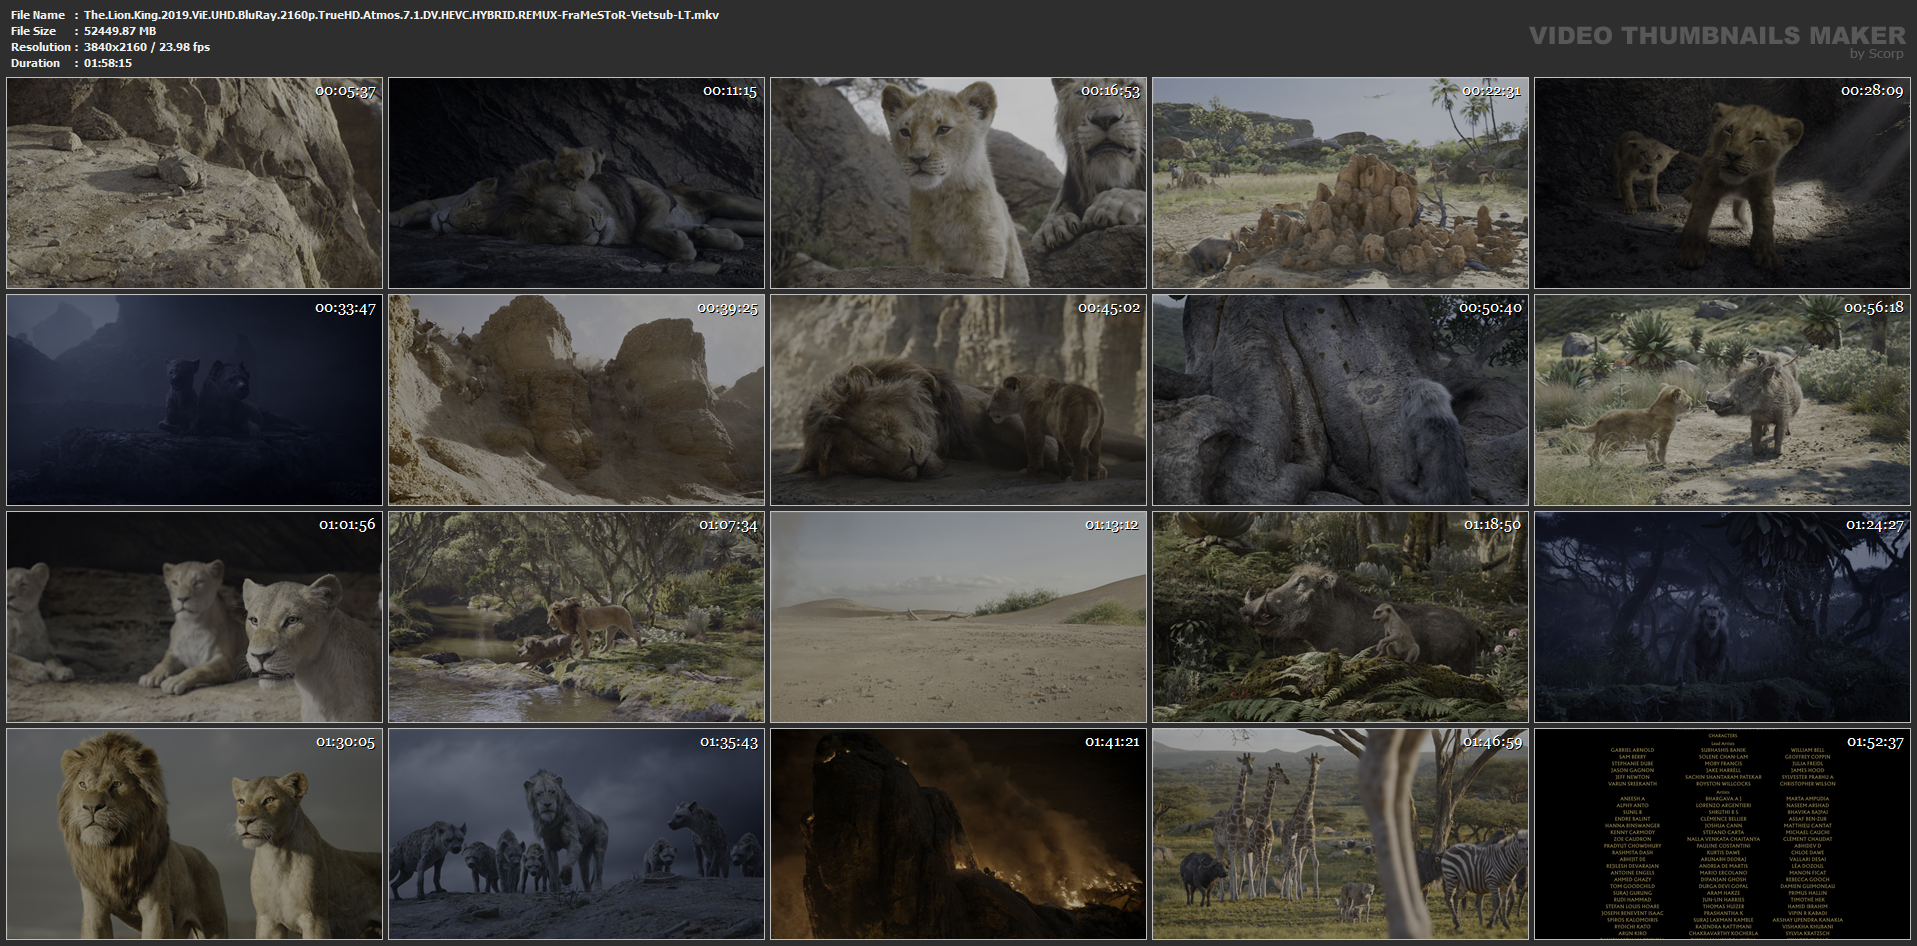
Task: Click the thumbnail at 01:30:05
Action: 194,834
